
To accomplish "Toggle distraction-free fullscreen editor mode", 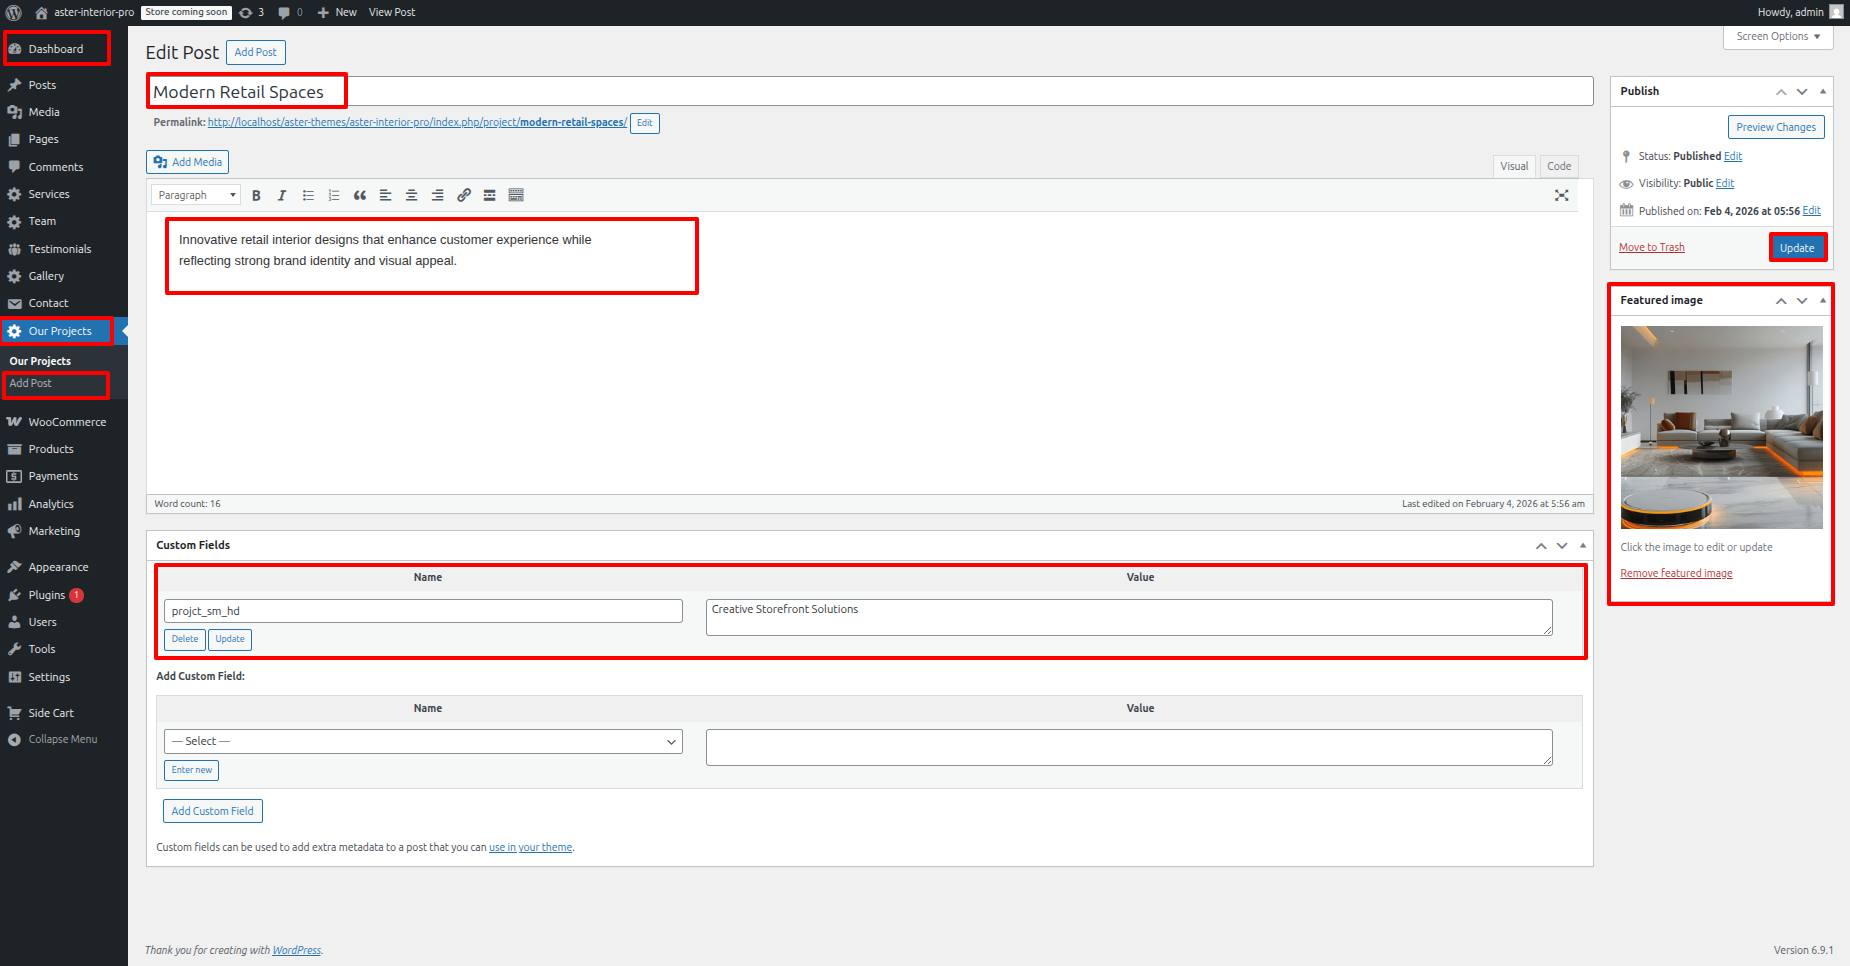I will click(x=1561, y=196).
